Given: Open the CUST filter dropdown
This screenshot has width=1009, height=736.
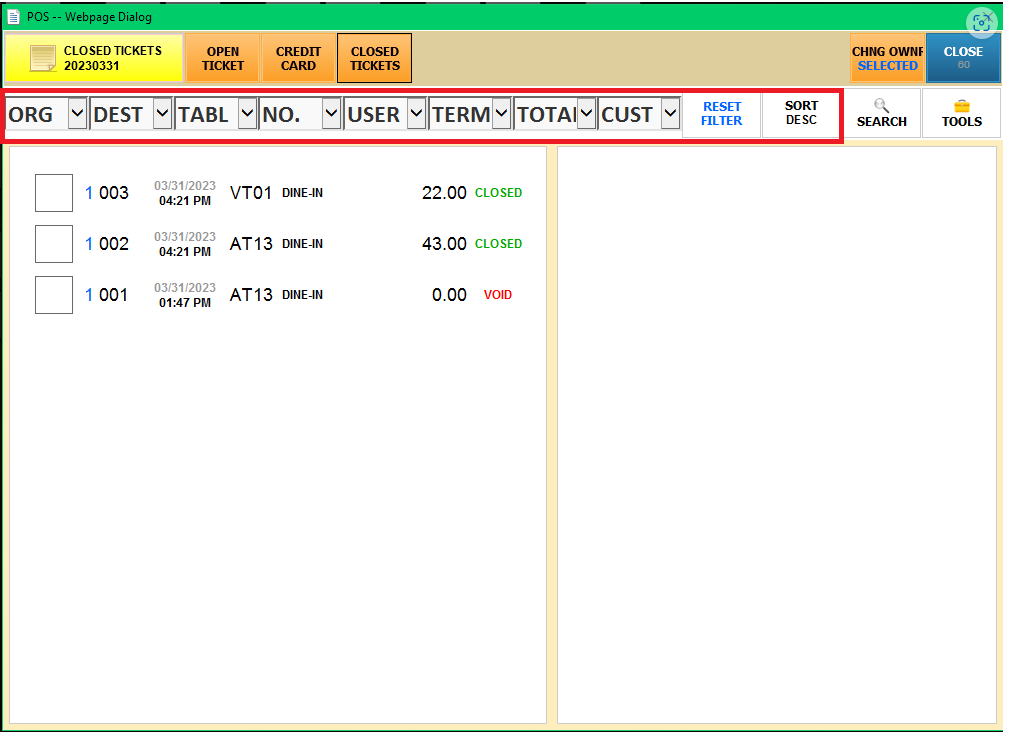Looking at the screenshot, I should pyautogui.click(x=670, y=114).
